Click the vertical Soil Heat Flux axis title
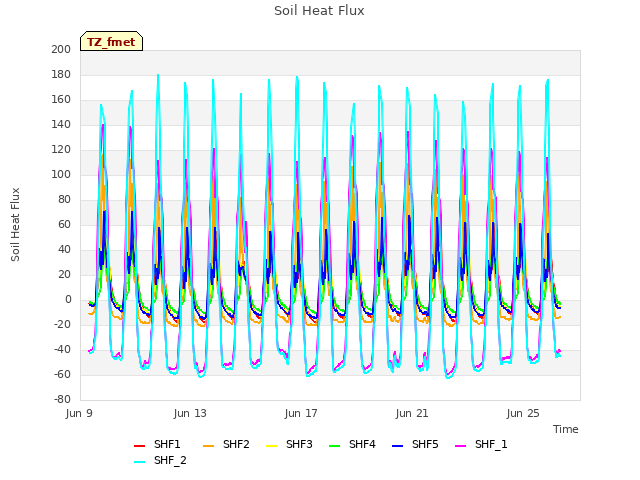 [x=15, y=225]
